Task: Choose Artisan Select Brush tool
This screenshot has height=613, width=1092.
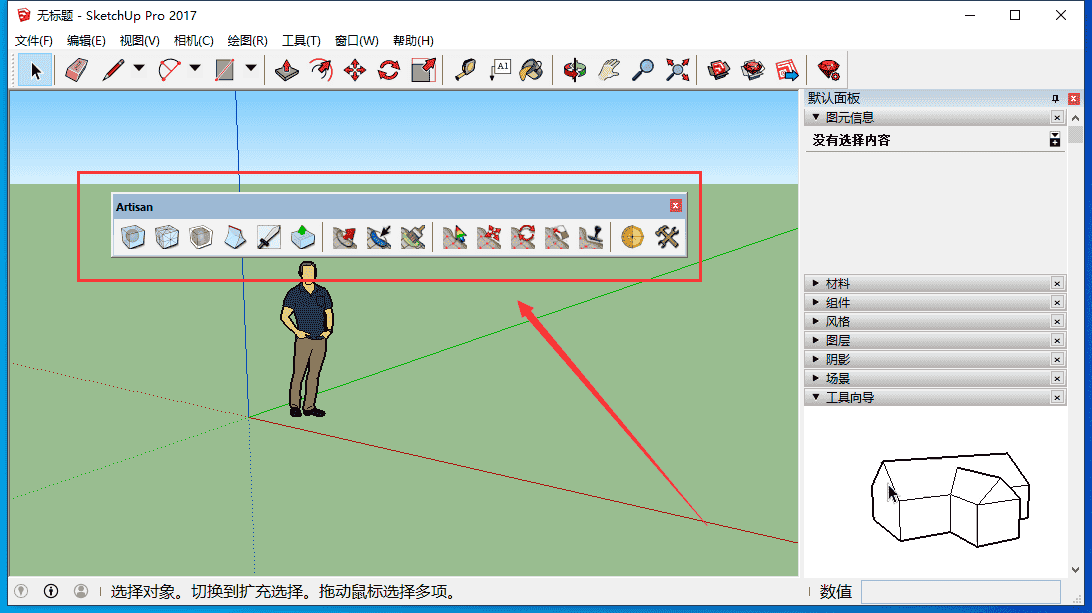Action: 379,237
